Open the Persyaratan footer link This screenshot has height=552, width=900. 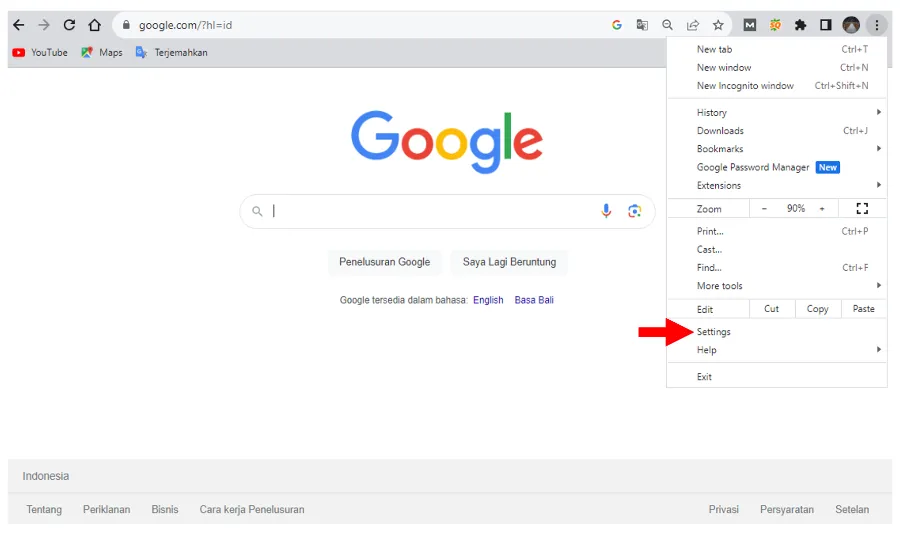(786, 510)
